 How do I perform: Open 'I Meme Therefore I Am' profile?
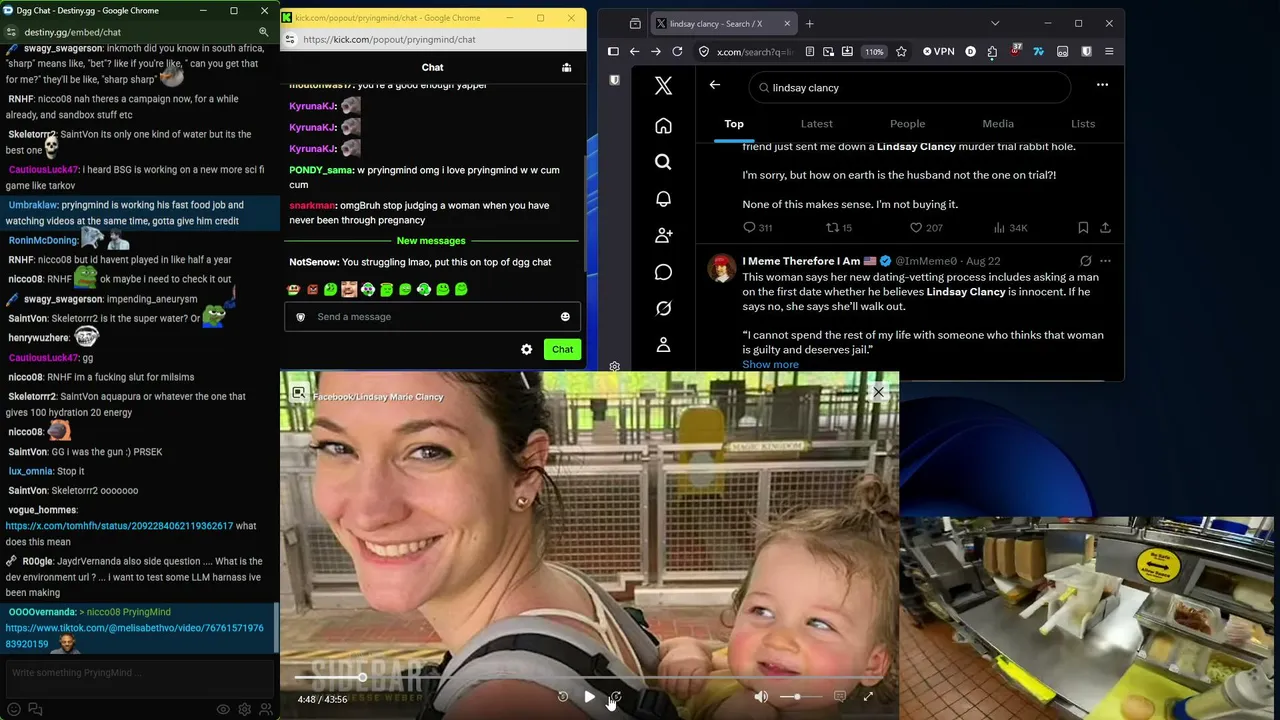[x=801, y=261]
